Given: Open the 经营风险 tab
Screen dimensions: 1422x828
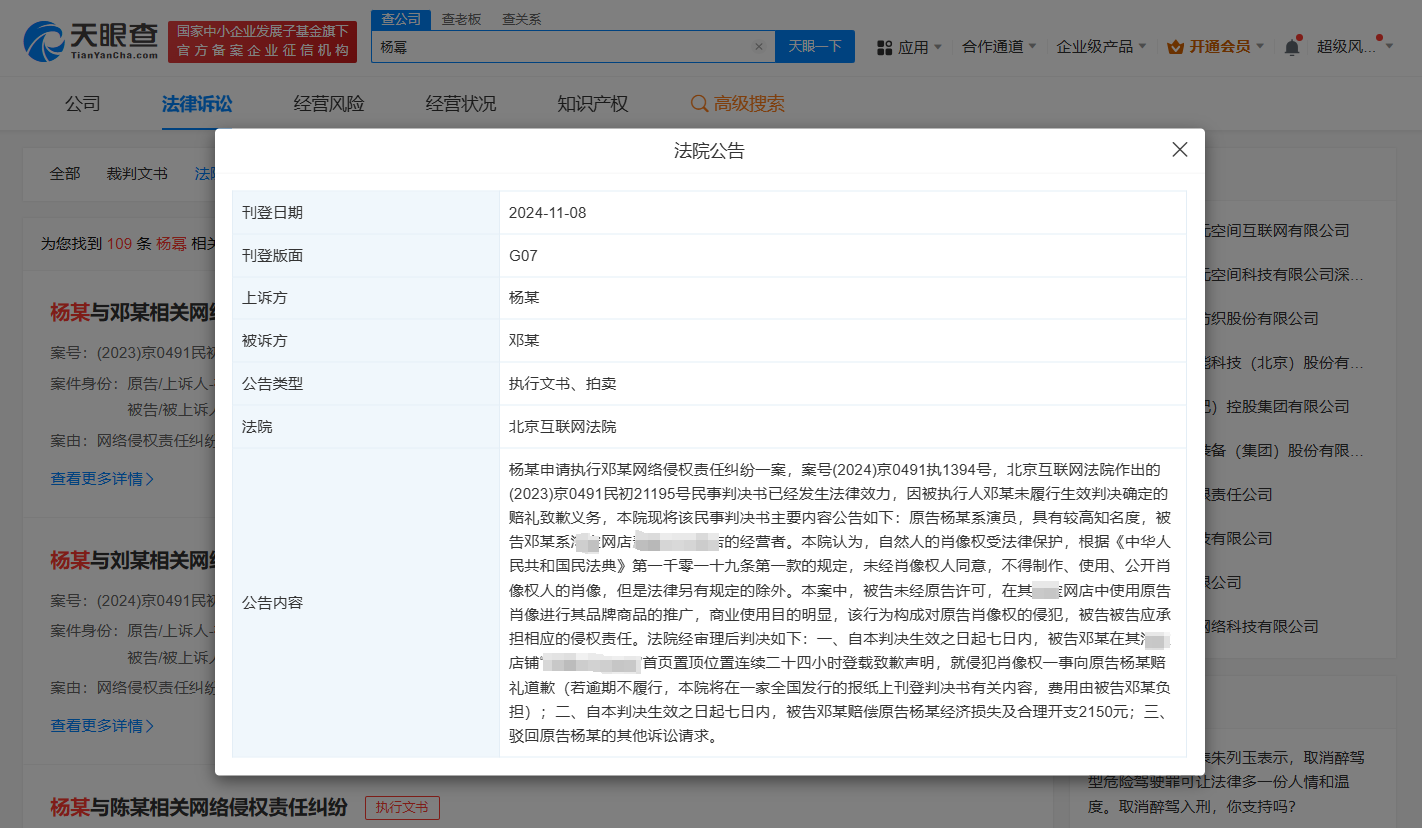Looking at the screenshot, I should coord(329,104).
